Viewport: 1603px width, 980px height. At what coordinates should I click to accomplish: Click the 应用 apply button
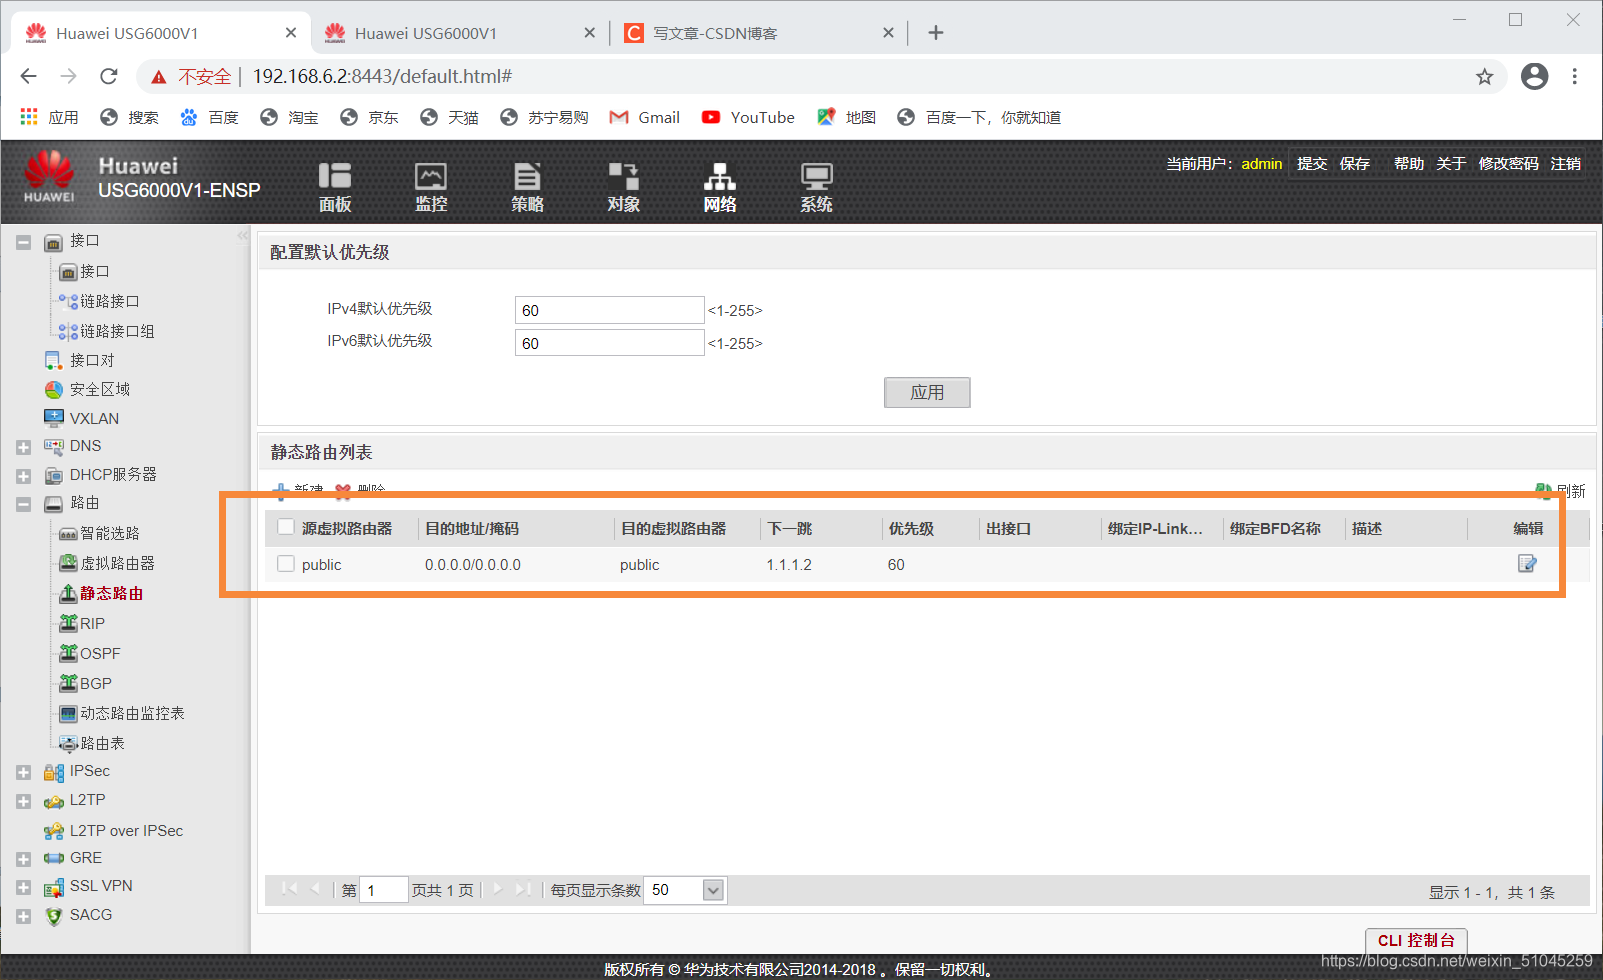click(927, 392)
